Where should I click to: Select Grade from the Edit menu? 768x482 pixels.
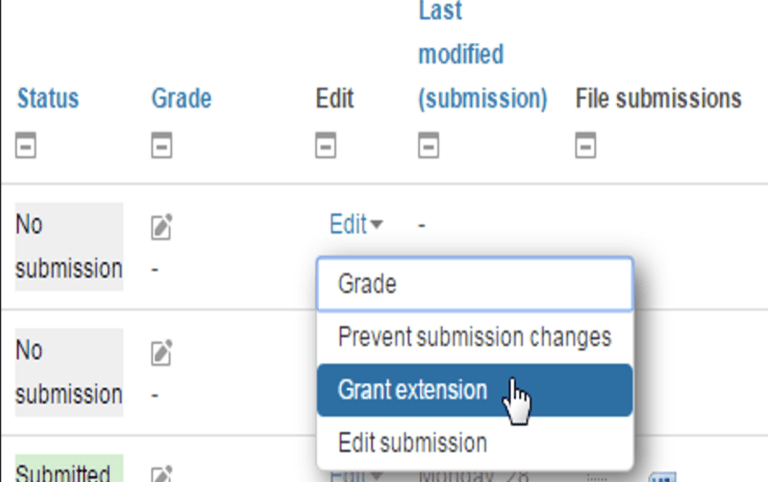(x=474, y=284)
